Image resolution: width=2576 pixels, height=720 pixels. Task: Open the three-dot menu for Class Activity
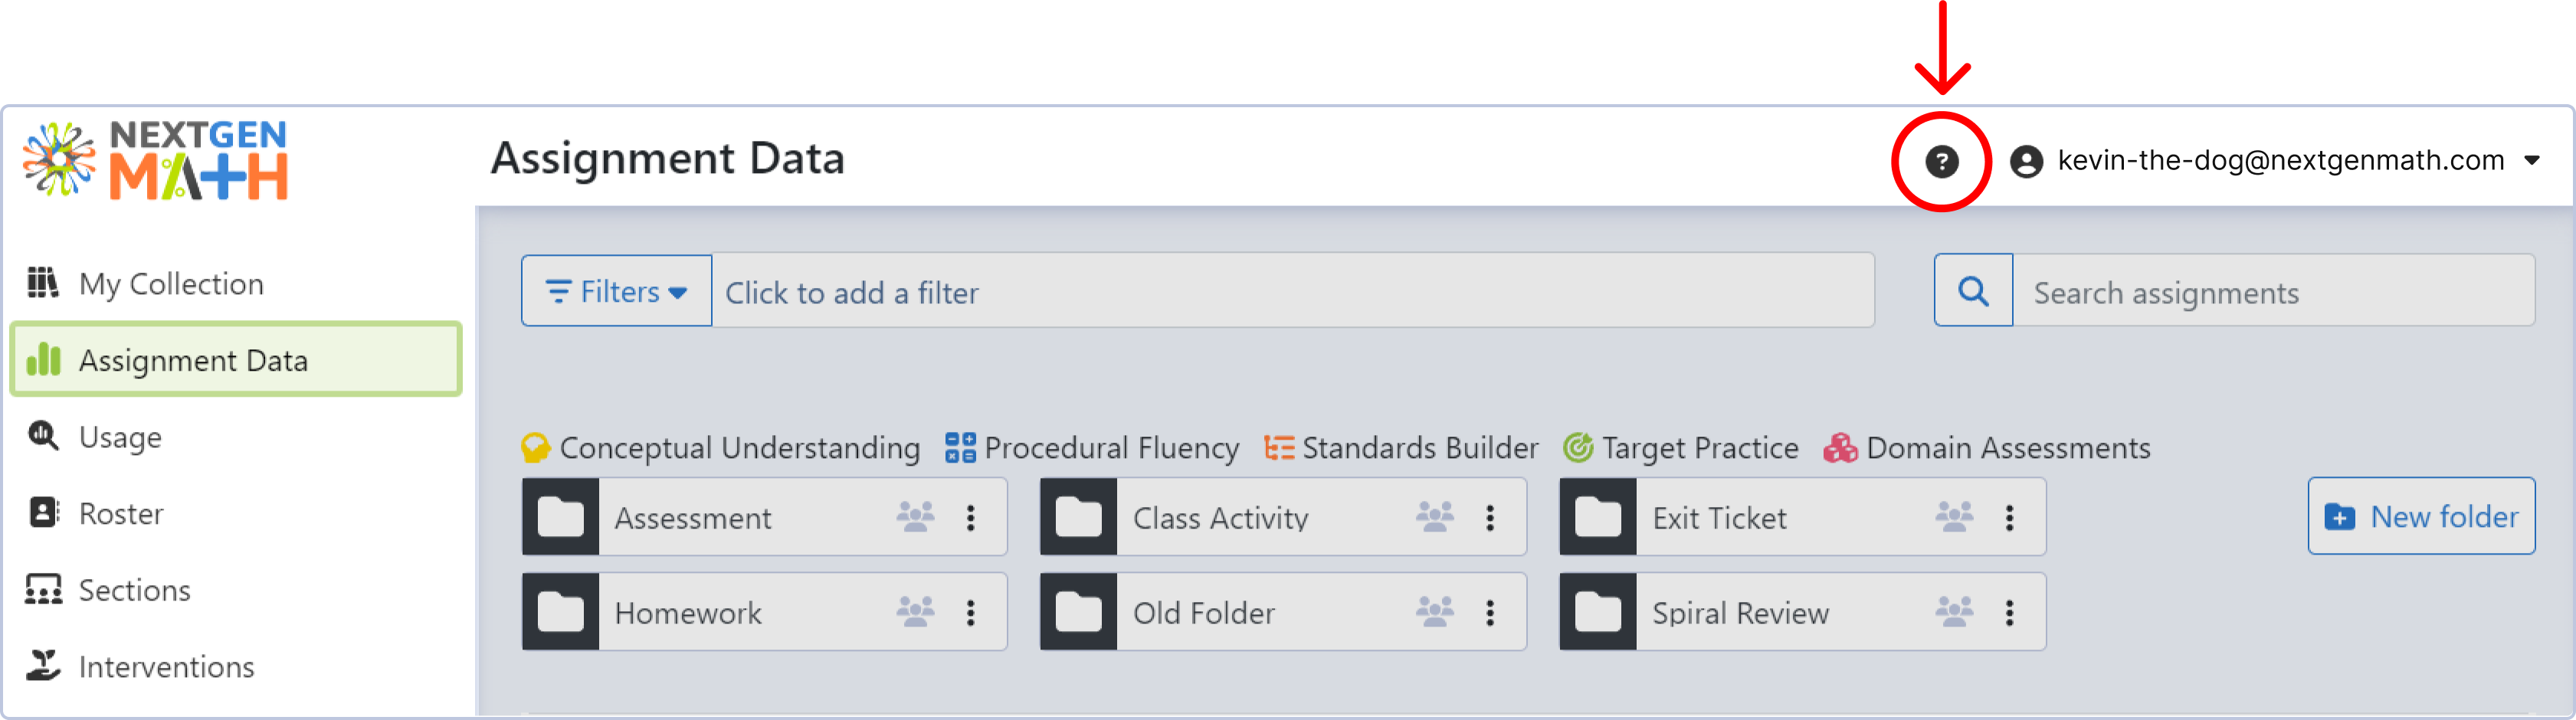point(1490,517)
